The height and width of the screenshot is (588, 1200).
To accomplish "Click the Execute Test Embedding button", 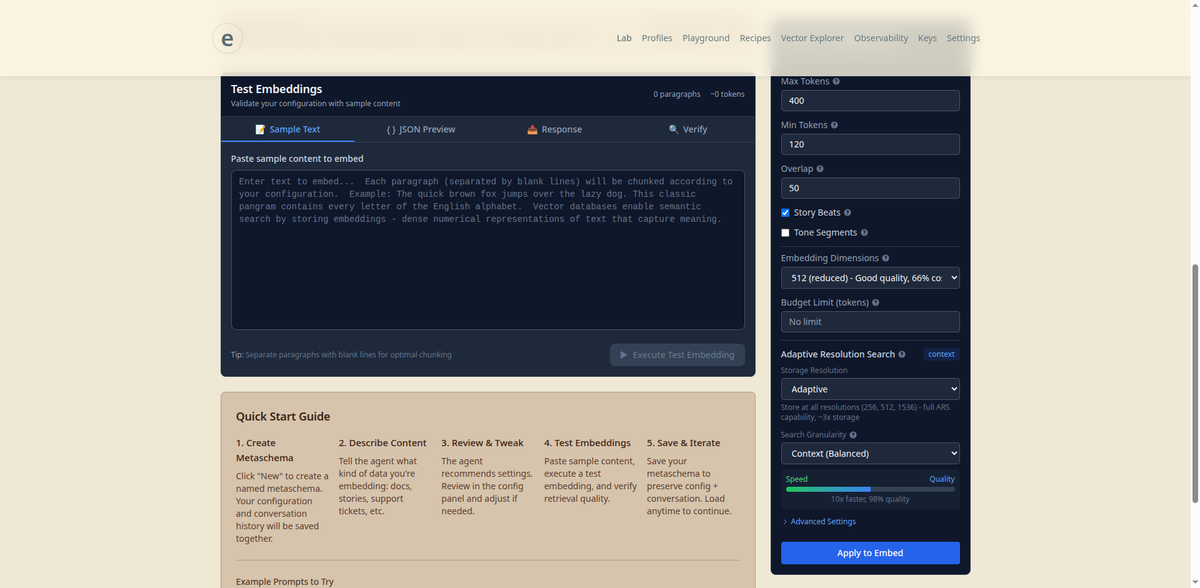I will [x=677, y=354].
